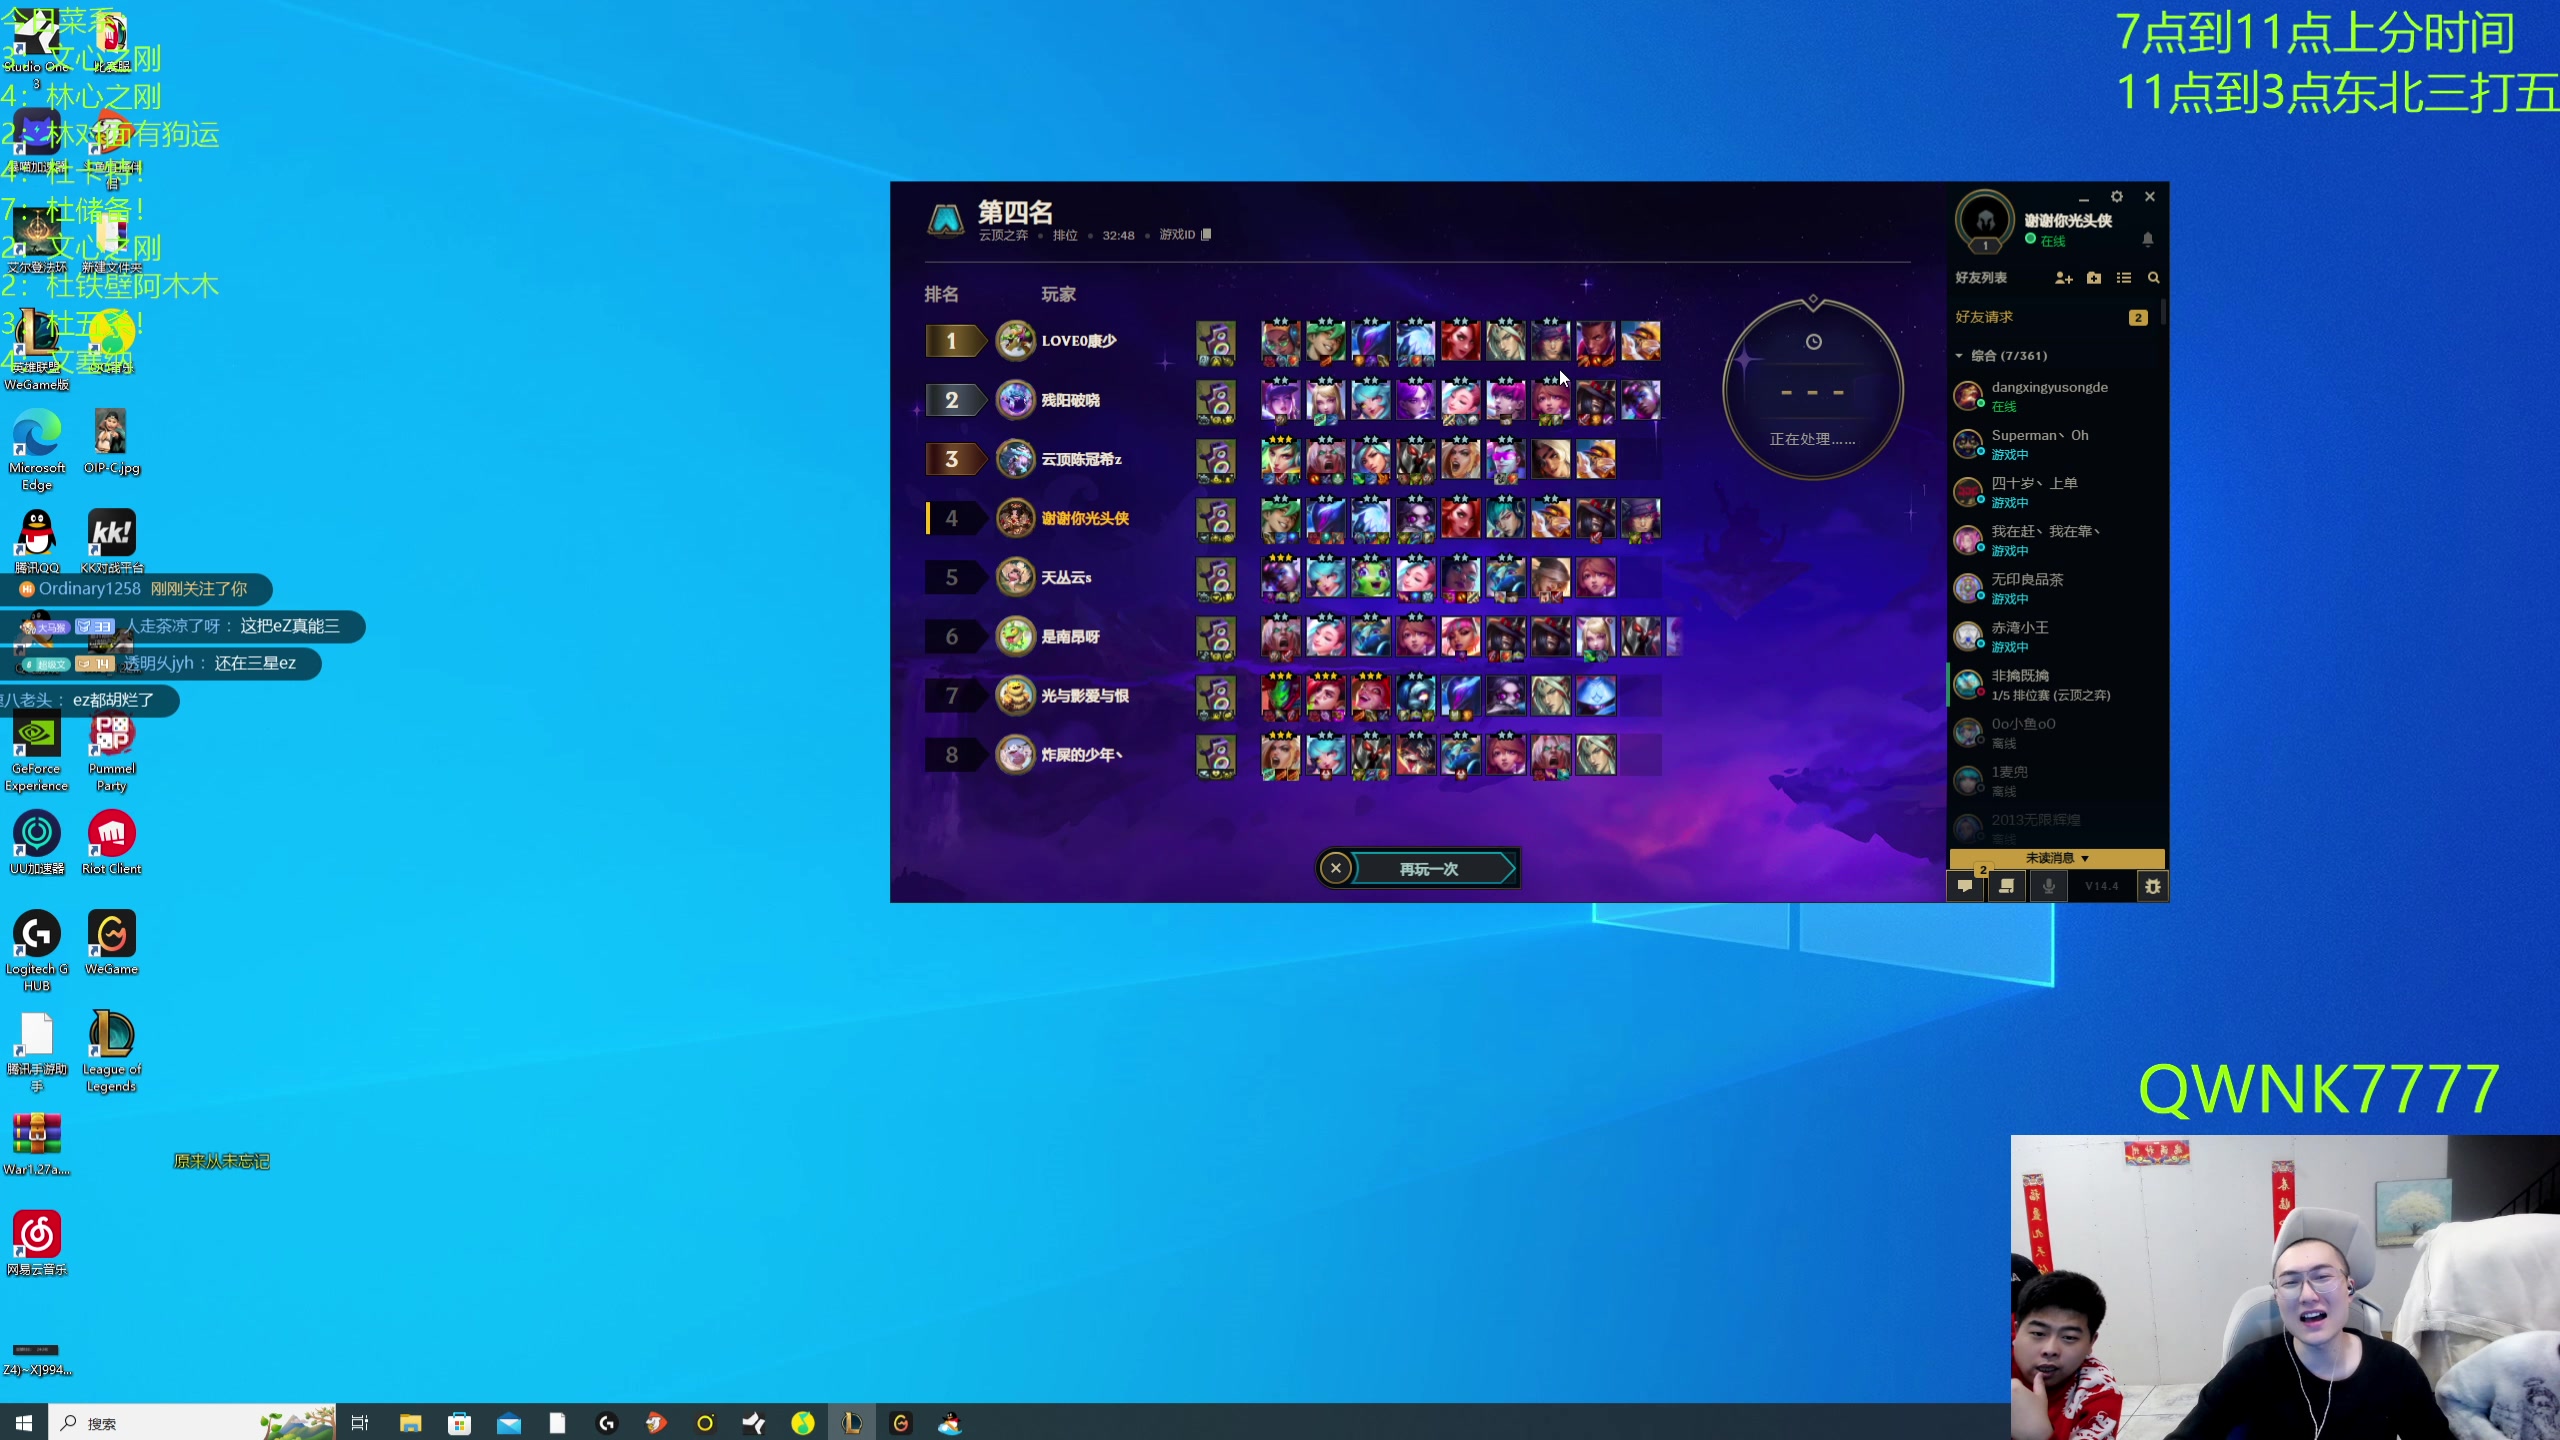
Task: Open GeForce Experience desktop shortcut
Action: (37, 753)
